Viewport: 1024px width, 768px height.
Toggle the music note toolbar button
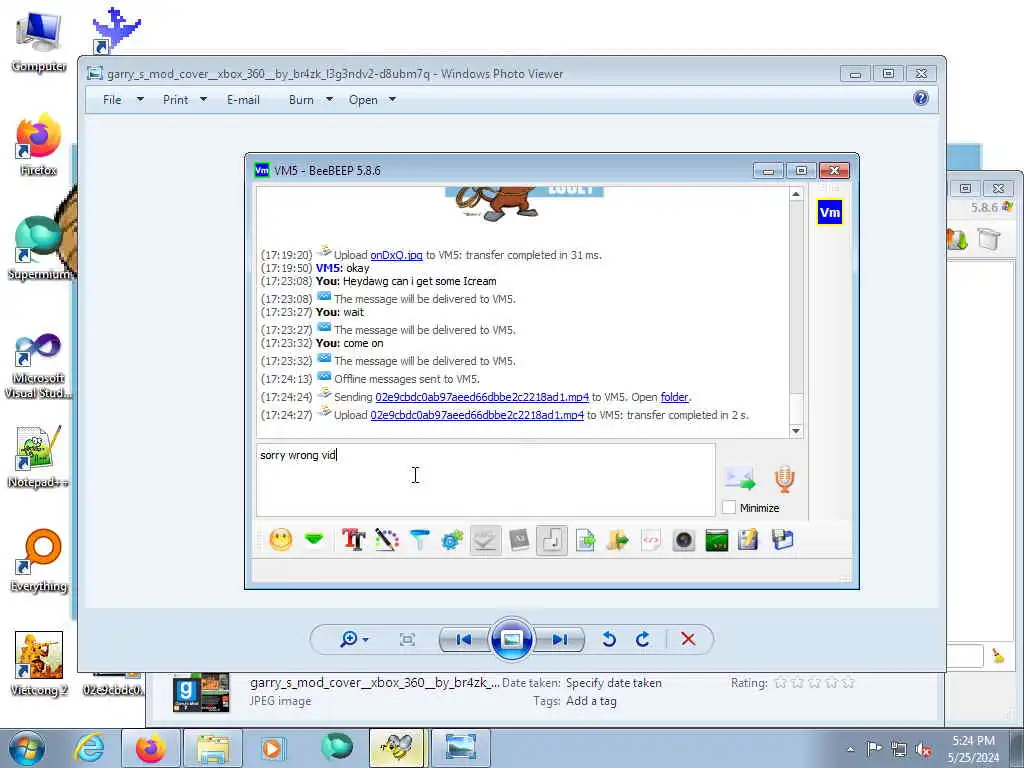(x=552, y=540)
